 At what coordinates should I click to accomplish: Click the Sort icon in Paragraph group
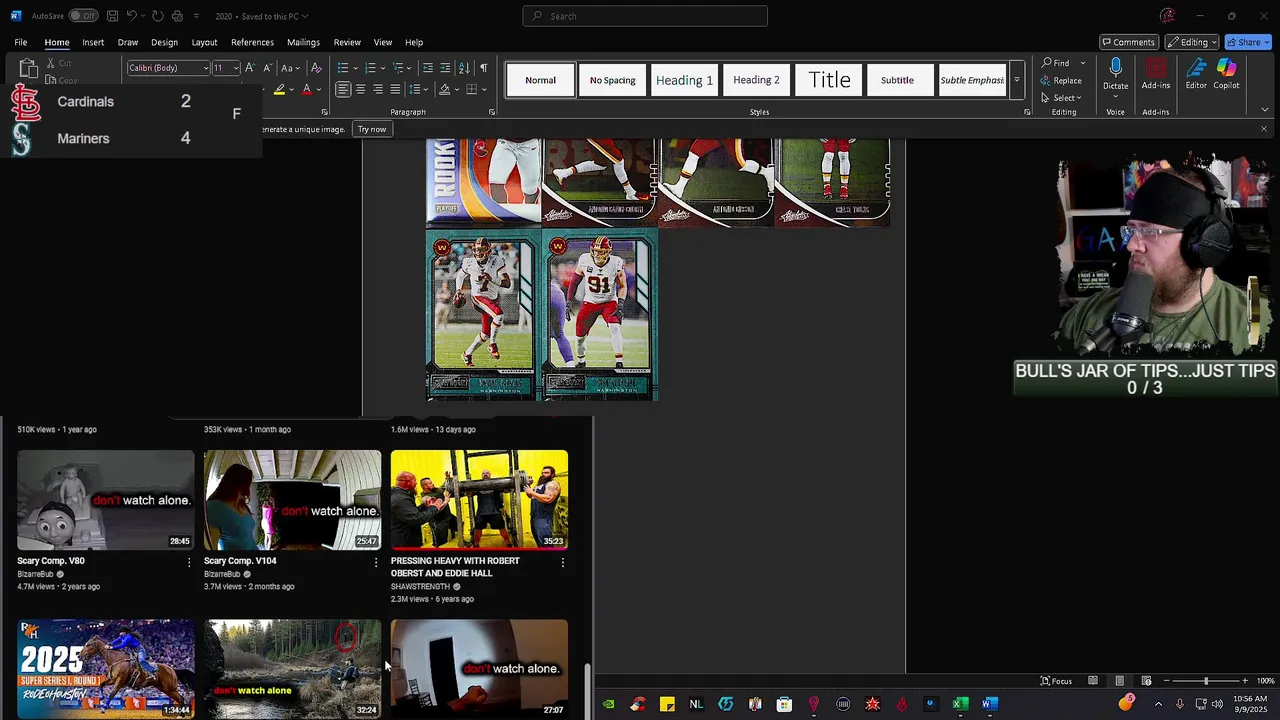tap(464, 68)
